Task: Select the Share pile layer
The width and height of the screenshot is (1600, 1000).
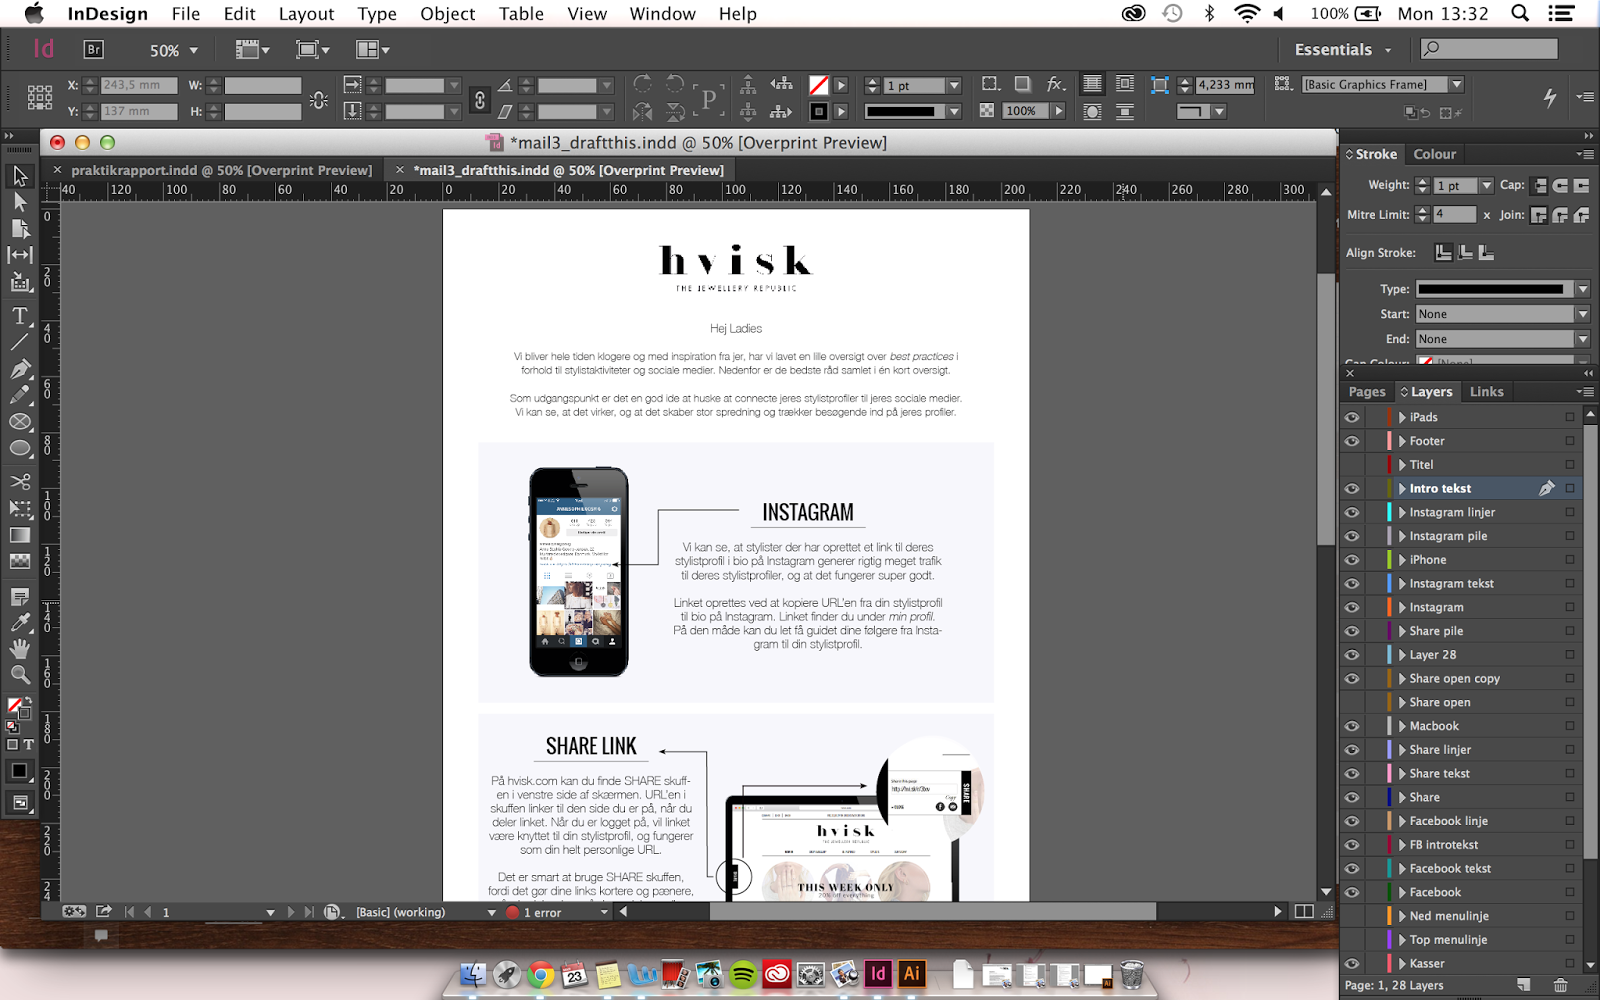Action: (1436, 631)
